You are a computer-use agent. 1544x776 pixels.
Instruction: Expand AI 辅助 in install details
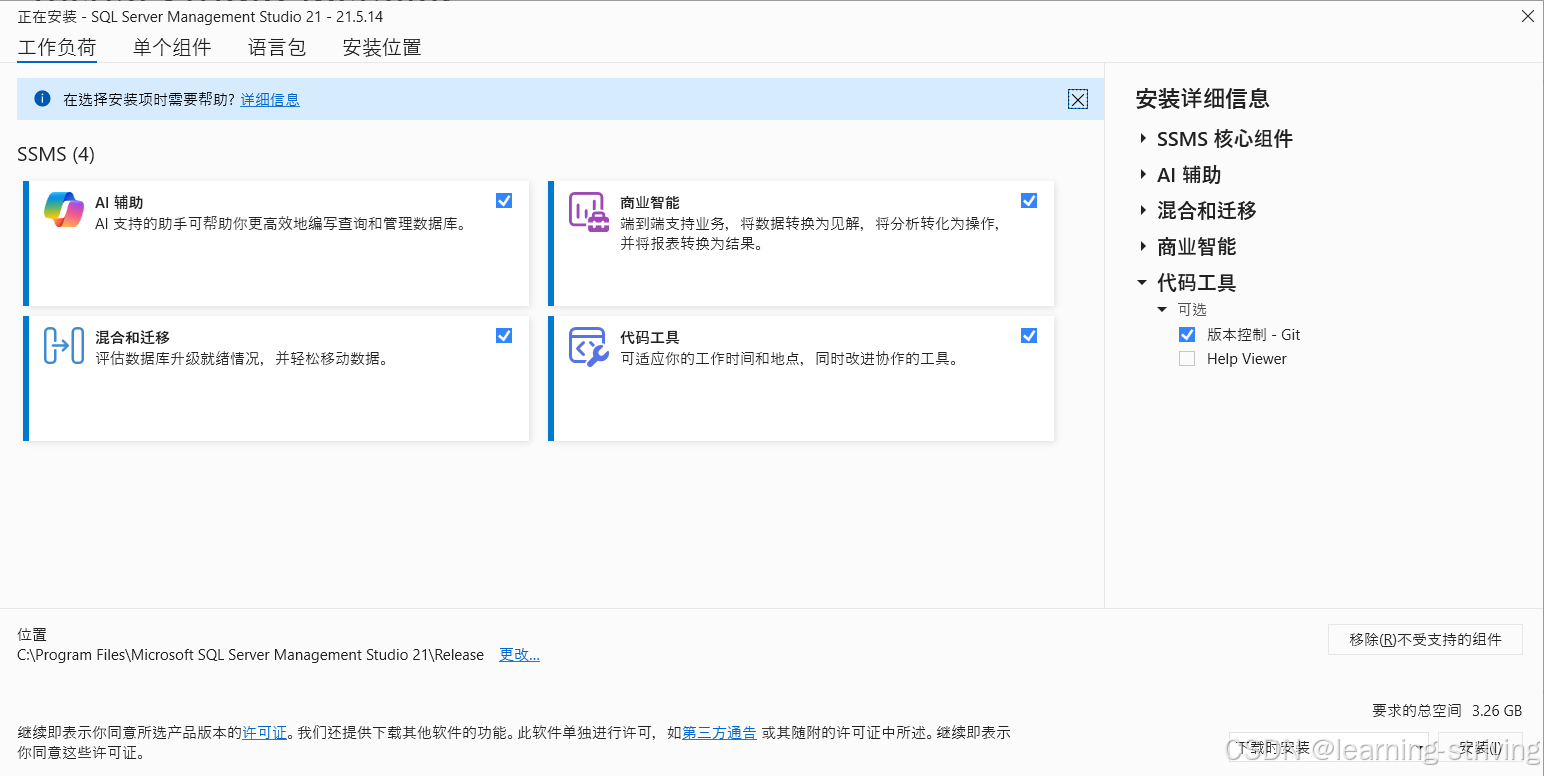point(1143,175)
